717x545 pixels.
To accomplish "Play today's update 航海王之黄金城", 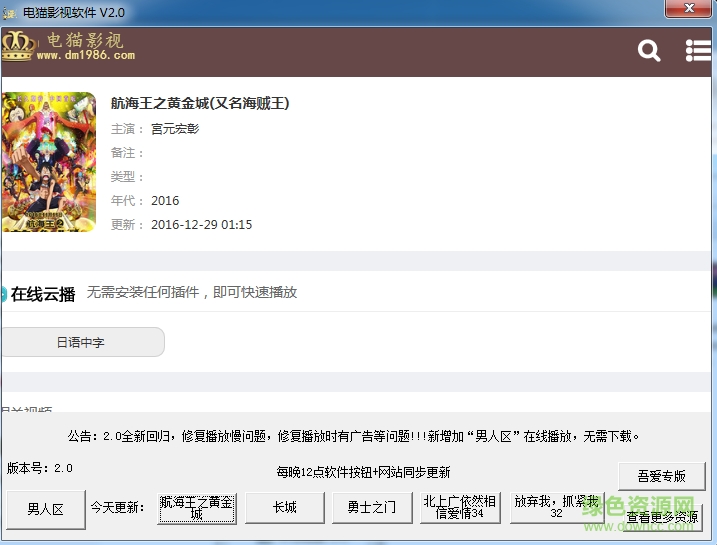I will coord(196,507).
